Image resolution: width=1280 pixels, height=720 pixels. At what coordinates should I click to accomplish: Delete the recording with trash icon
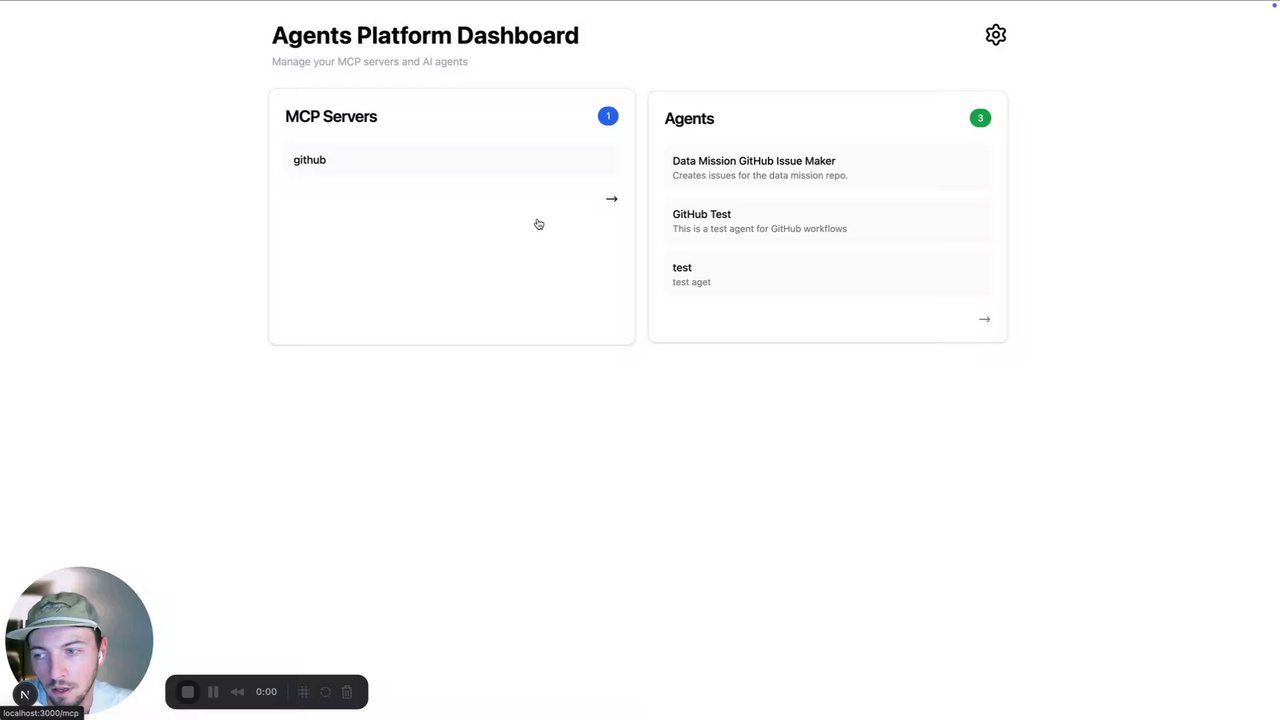(x=347, y=692)
